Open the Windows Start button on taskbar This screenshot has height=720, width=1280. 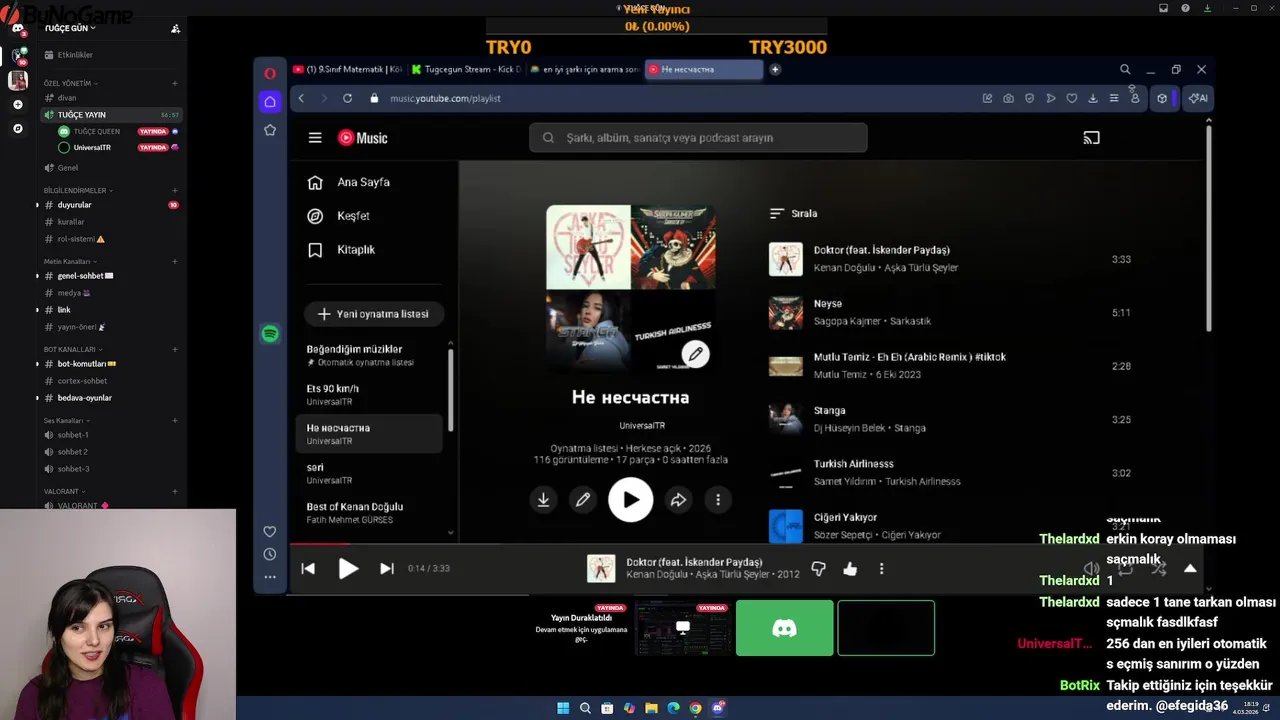coord(563,708)
